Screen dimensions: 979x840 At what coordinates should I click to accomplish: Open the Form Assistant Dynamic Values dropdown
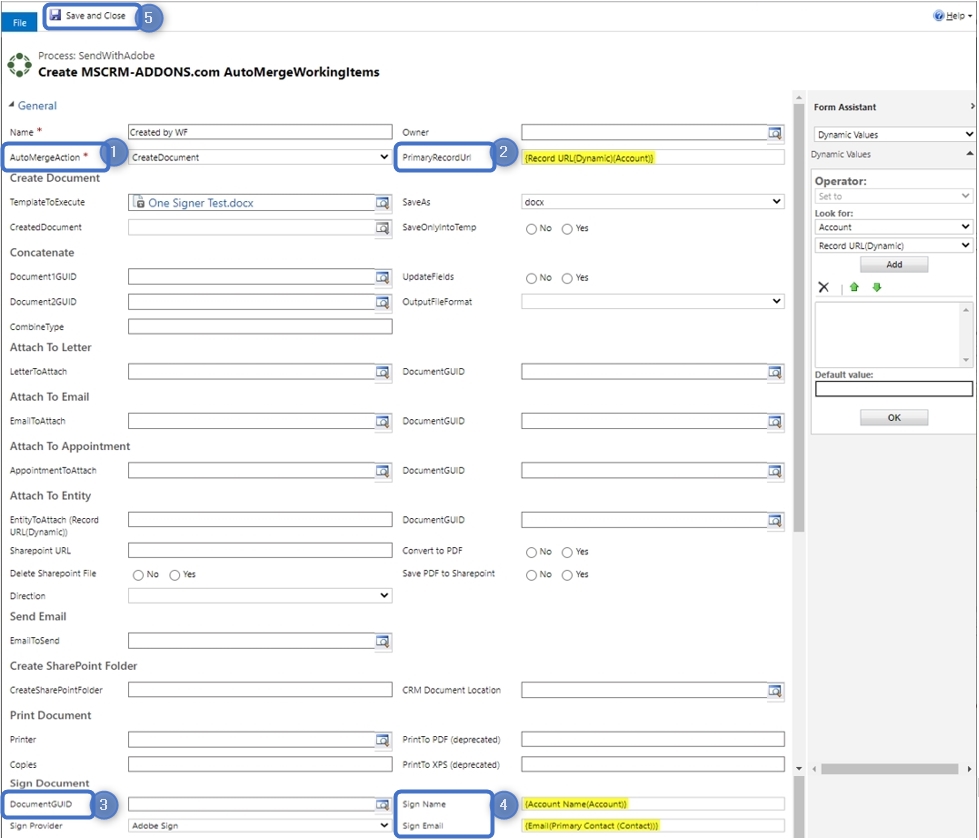point(894,134)
